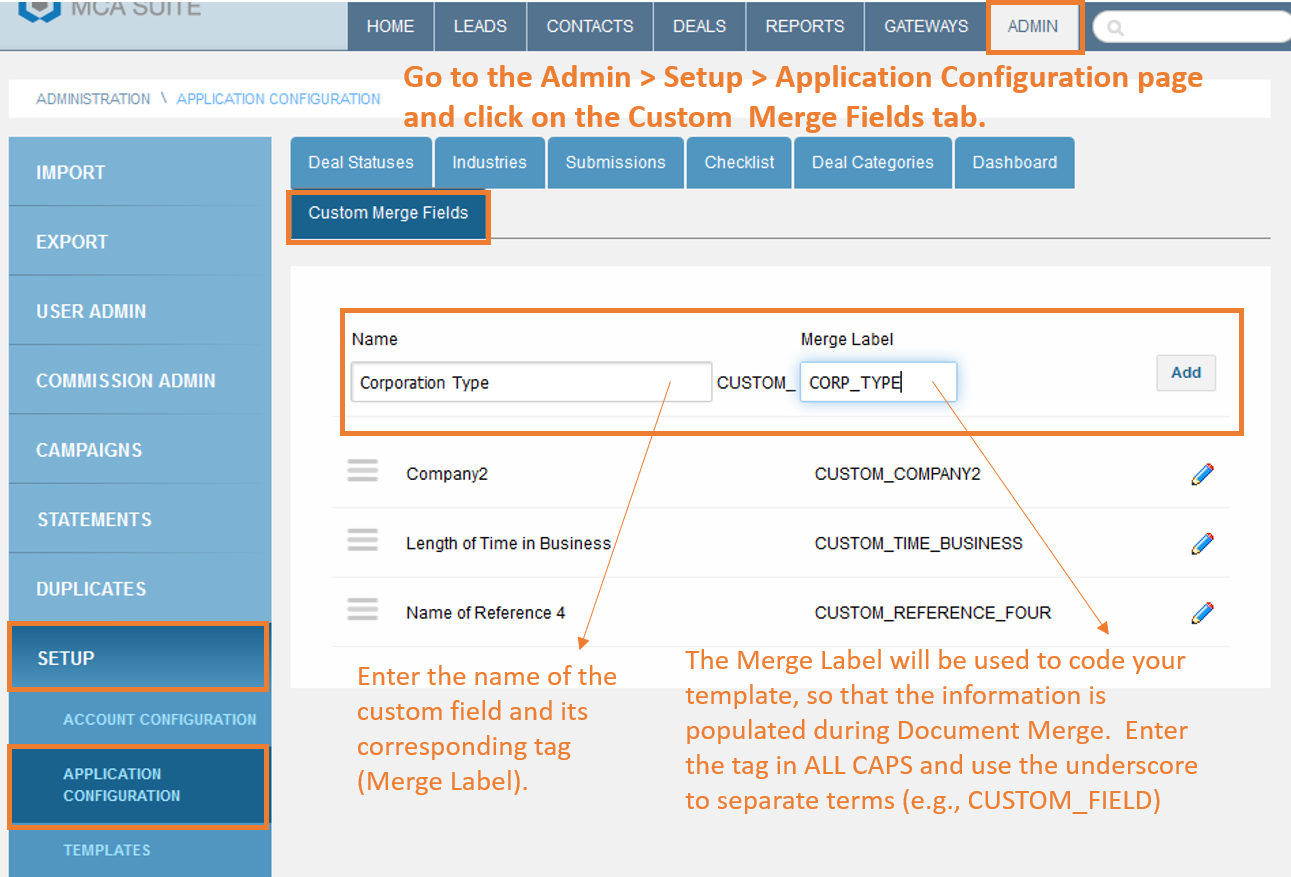Click the Add button
The image size is (1291, 877).
coord(1186,372)
